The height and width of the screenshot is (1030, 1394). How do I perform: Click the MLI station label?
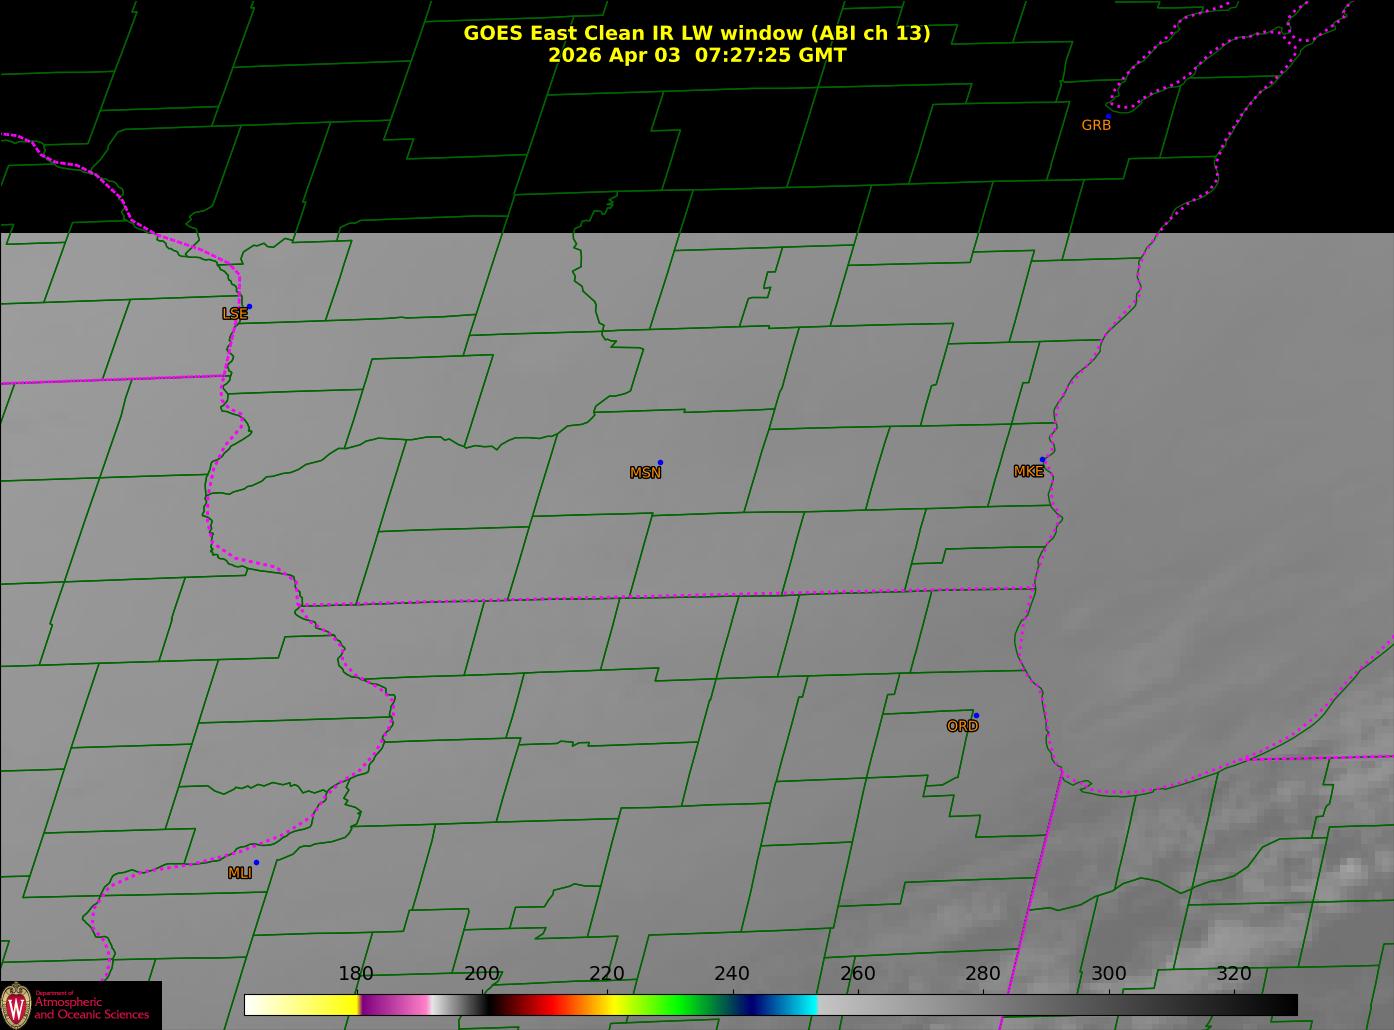[x=240, y=873]
